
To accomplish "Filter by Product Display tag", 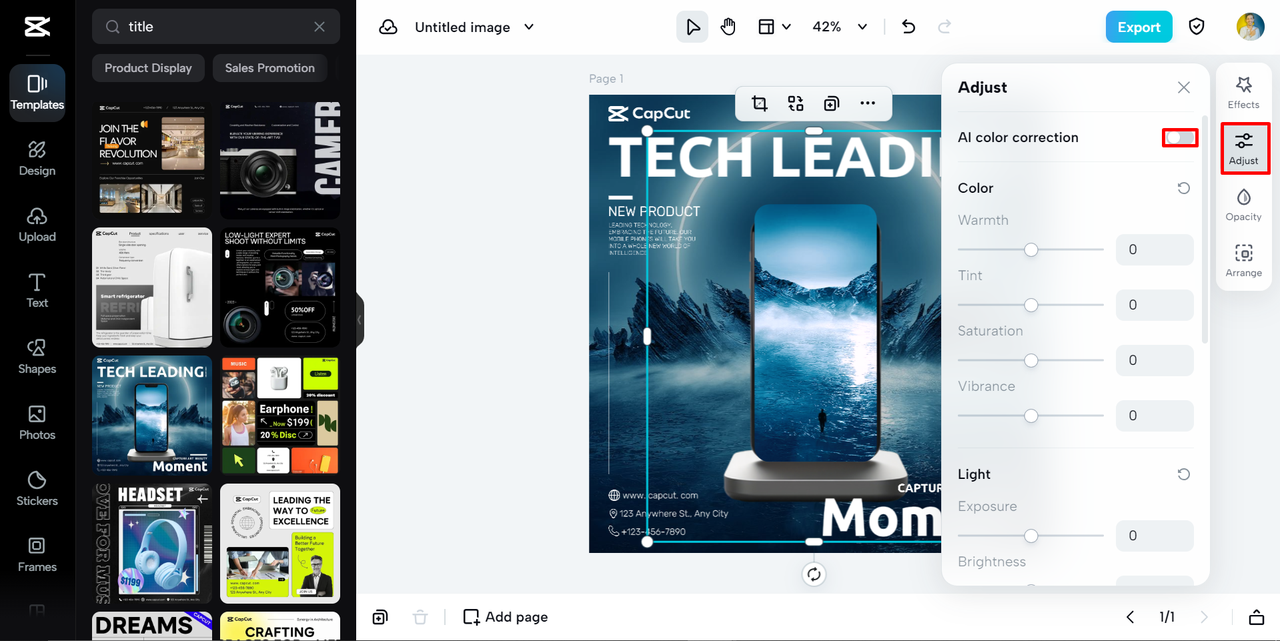I will (x=148, y=68).
